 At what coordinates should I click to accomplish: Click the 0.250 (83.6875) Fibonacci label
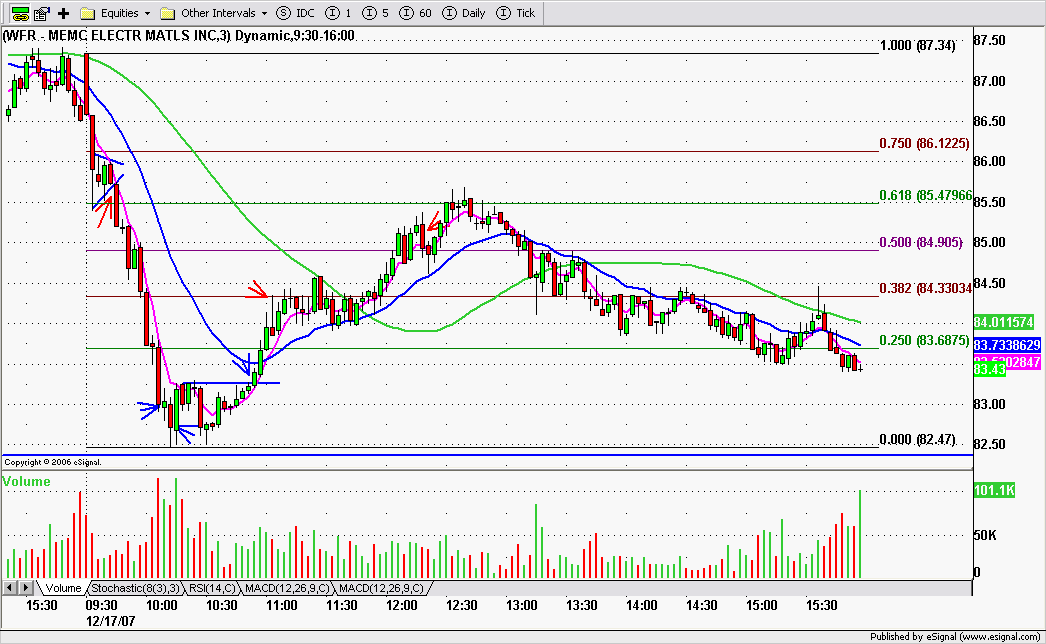click(x=924, y=340)
